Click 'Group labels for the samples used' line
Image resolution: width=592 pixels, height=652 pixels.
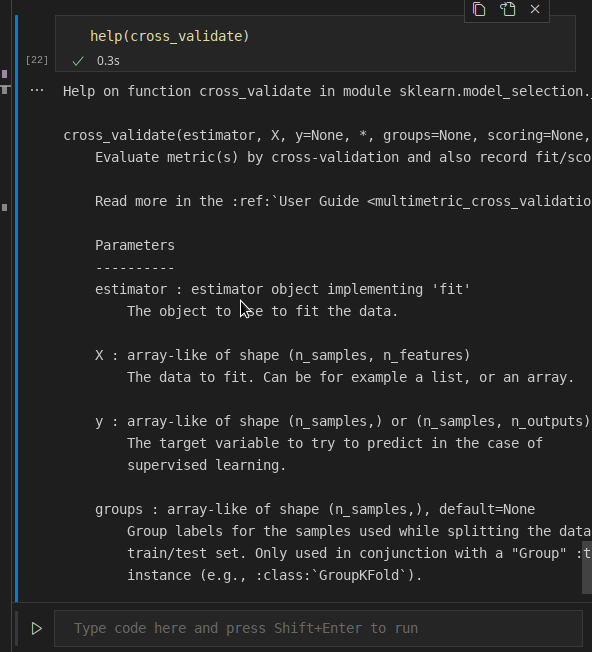[359, 531]
